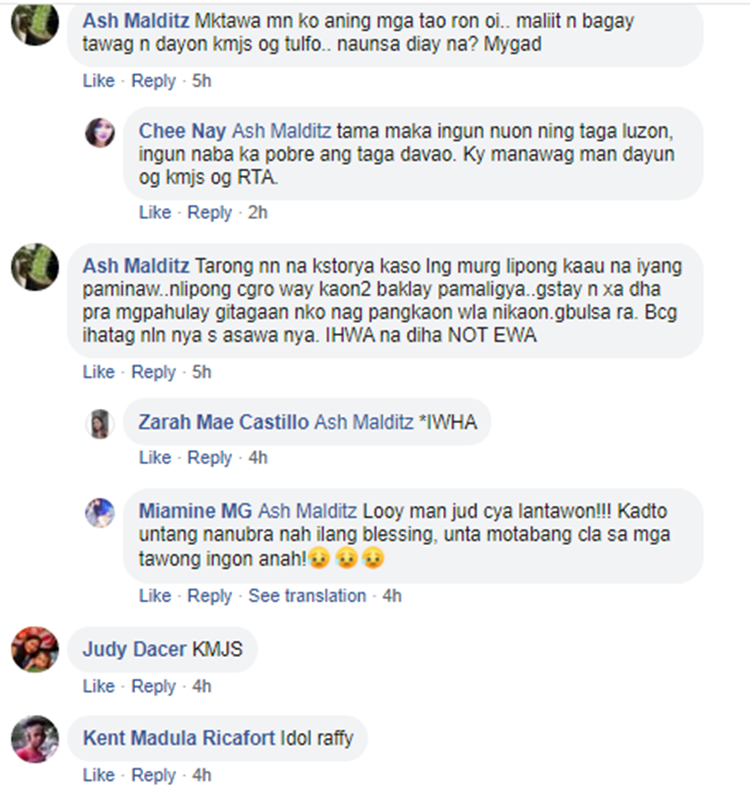Reply to Kent Madula Ricafort's comment
Image resolution: width=750 pixels, height=798 pixels.
(154, 776)
